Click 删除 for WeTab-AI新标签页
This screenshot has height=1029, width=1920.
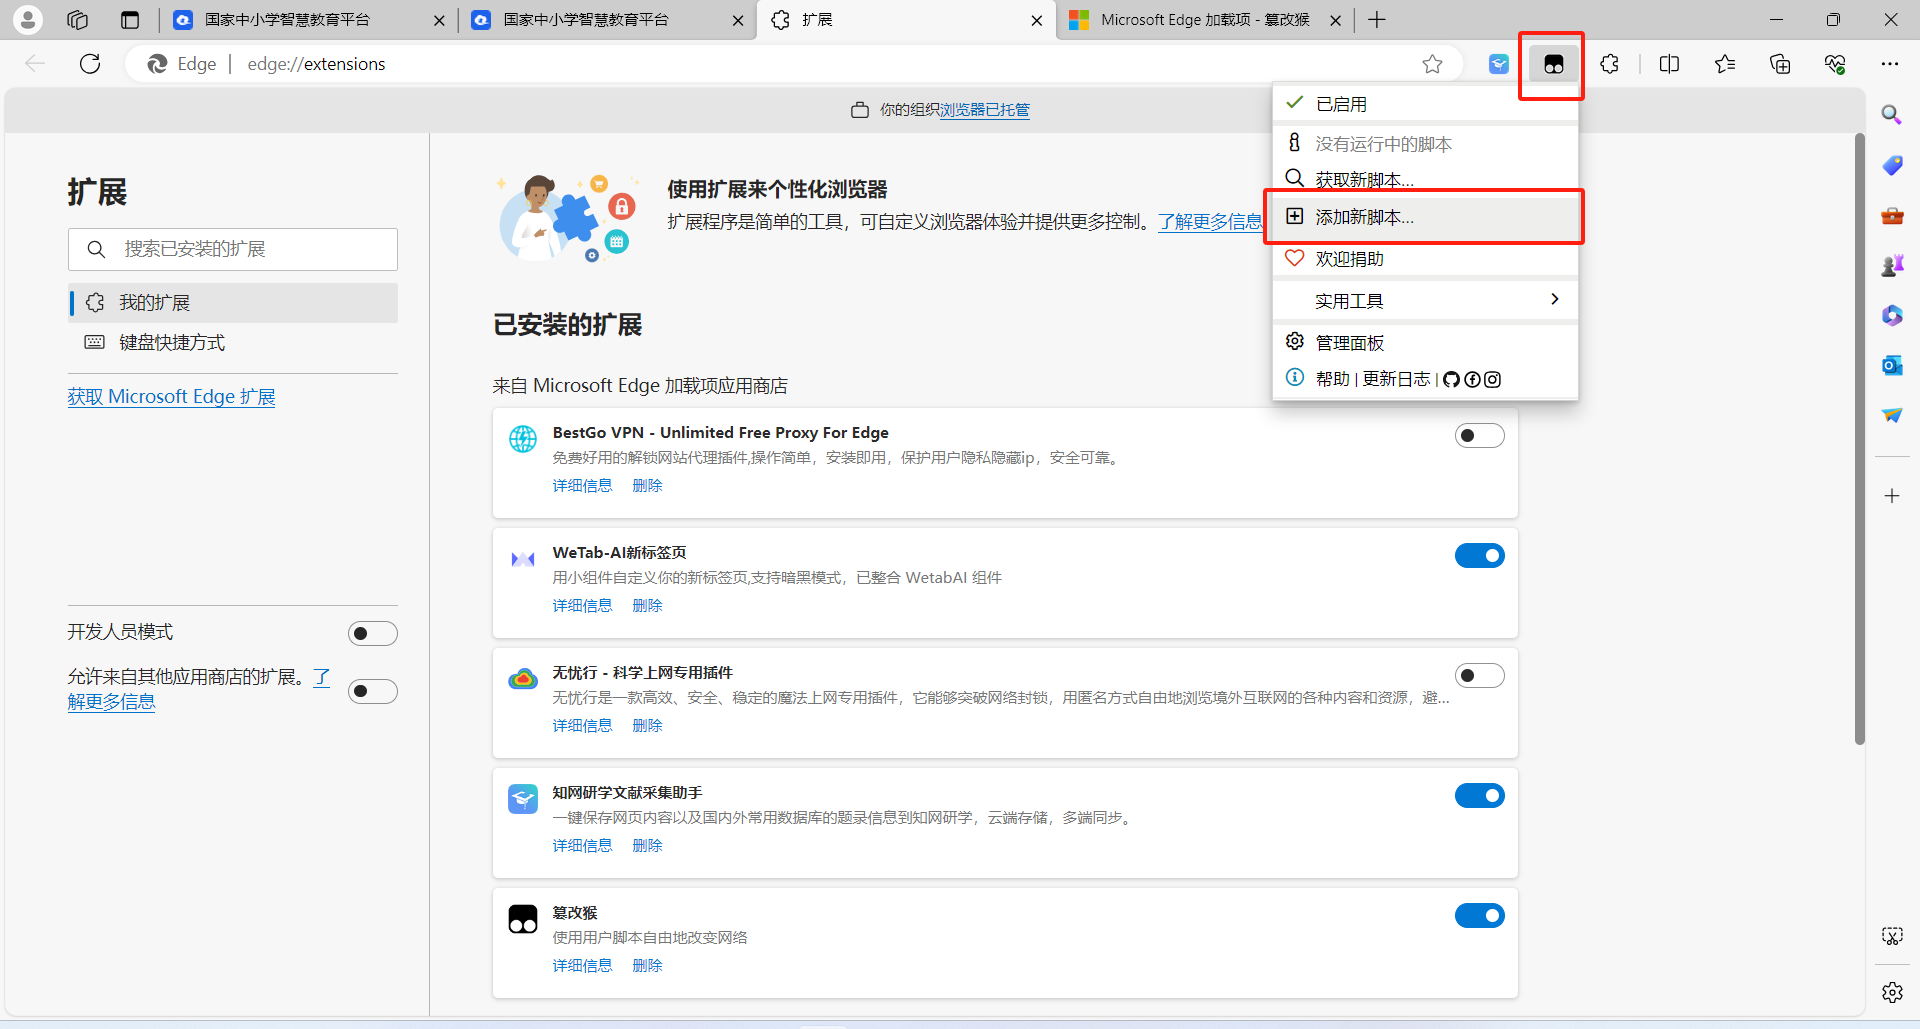click(x=647, y=605)
